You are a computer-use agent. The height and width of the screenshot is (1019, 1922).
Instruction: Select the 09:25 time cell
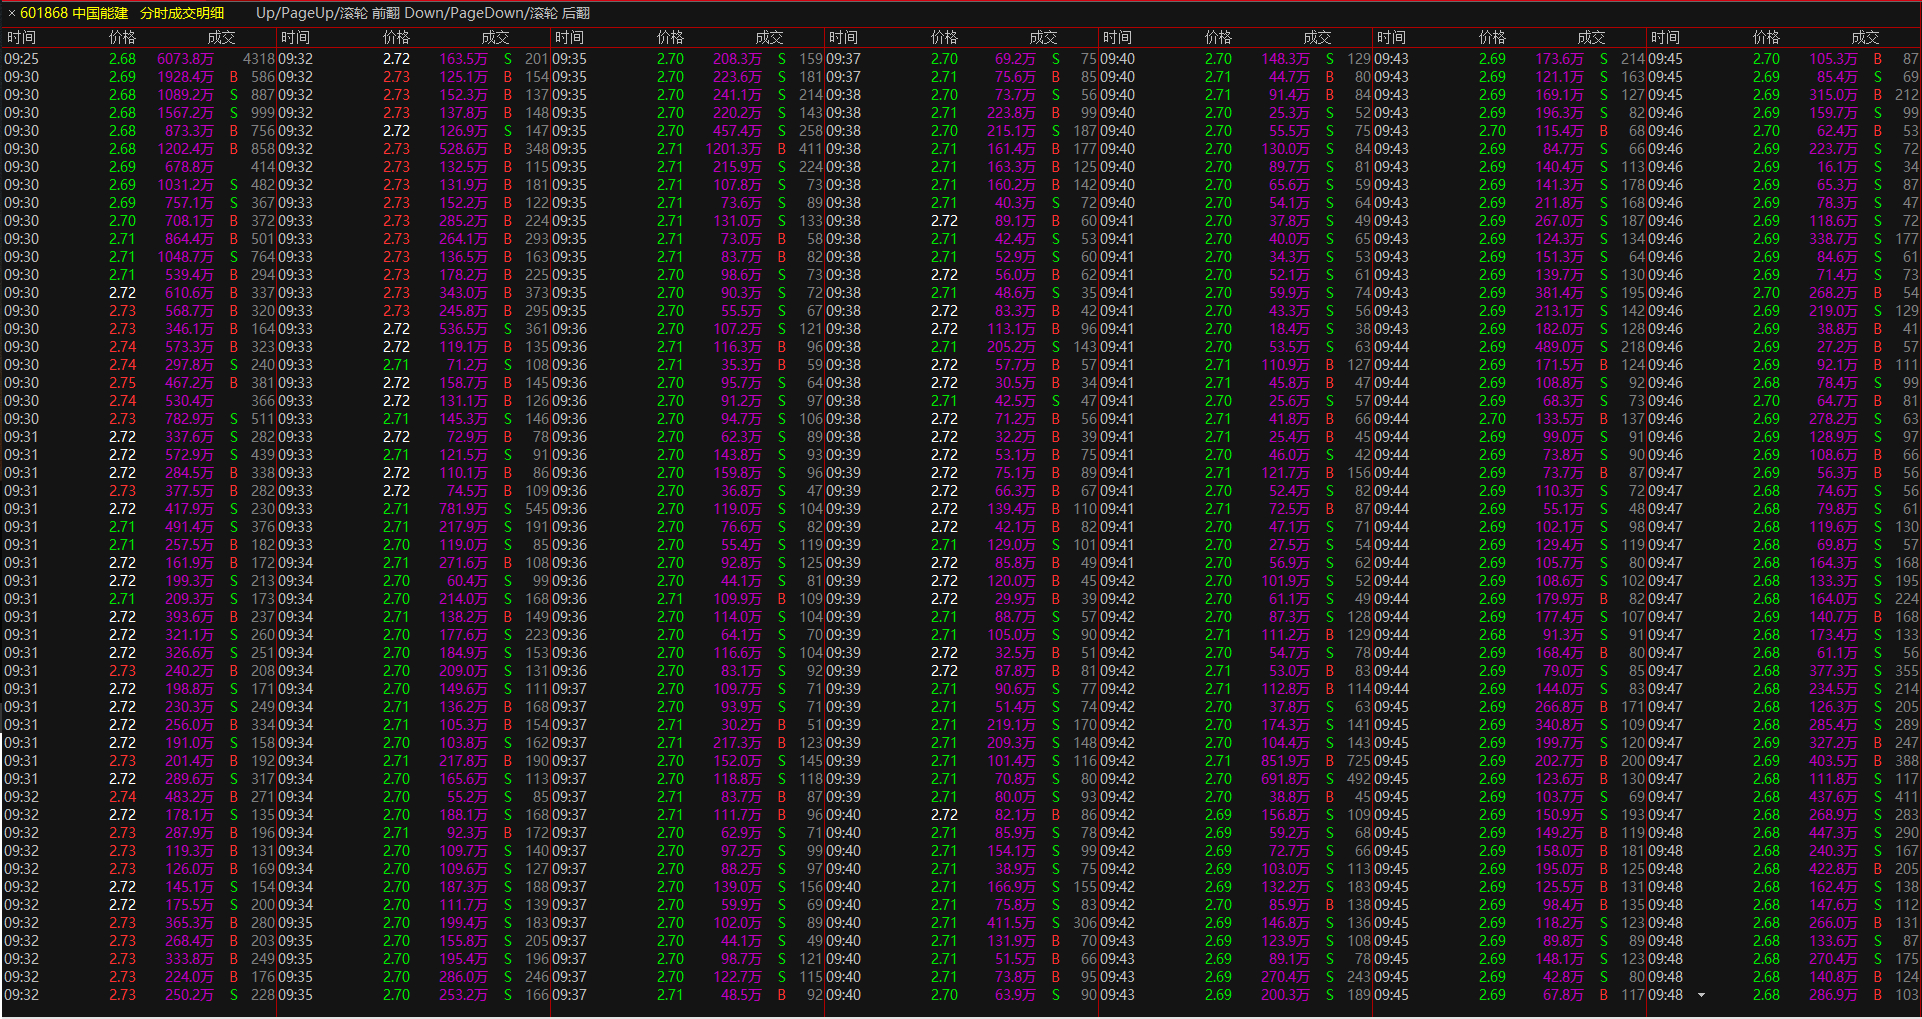22,59
